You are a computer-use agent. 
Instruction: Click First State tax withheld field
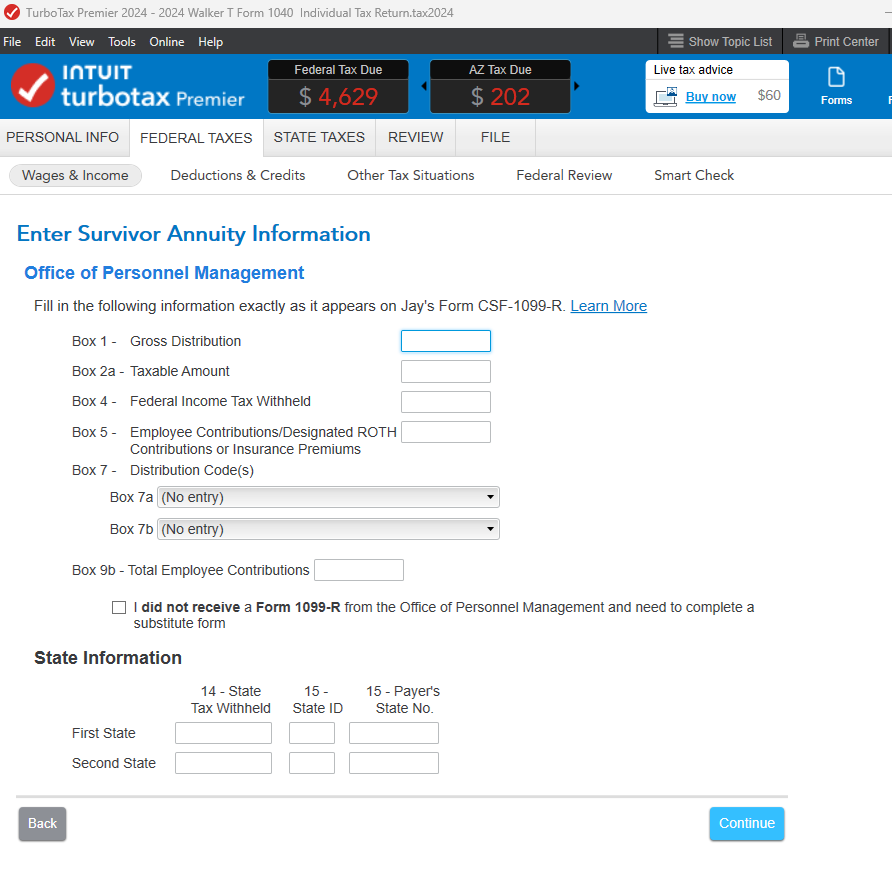coord(224,733)
